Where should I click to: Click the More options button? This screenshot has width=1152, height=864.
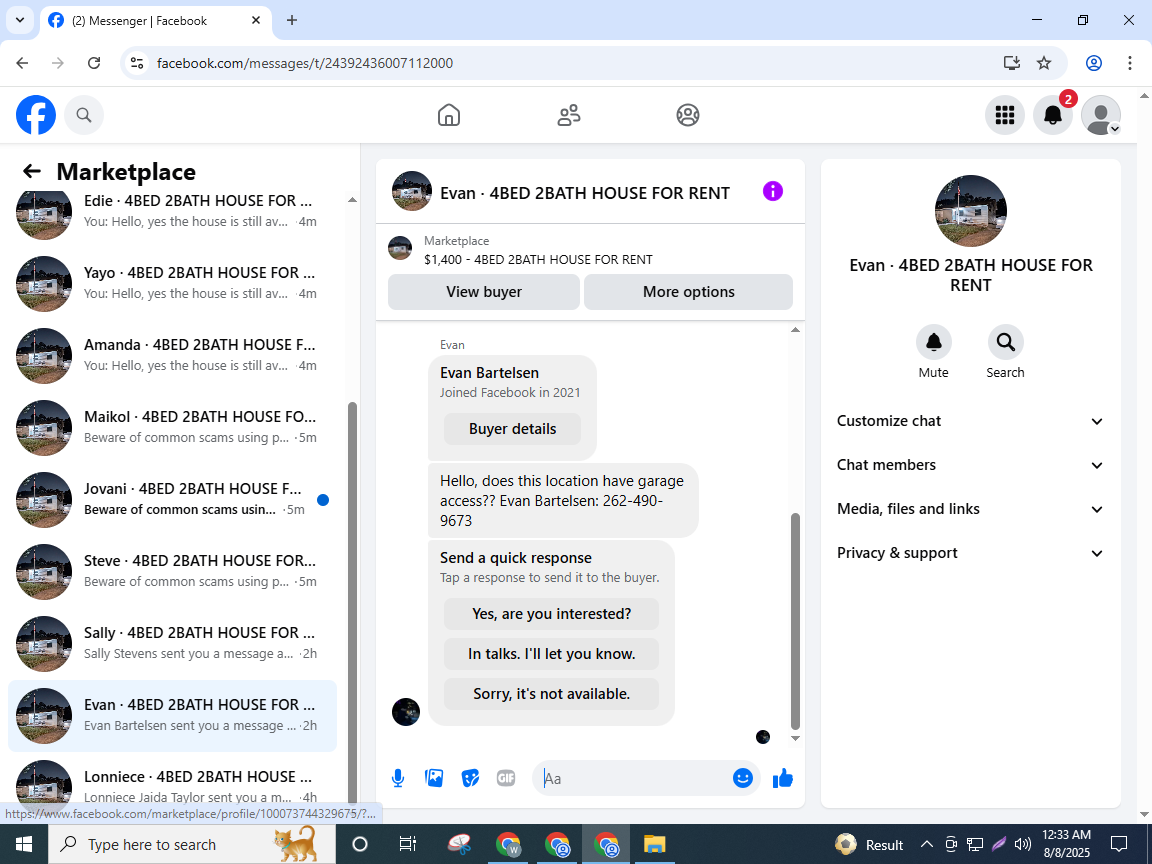688,292
